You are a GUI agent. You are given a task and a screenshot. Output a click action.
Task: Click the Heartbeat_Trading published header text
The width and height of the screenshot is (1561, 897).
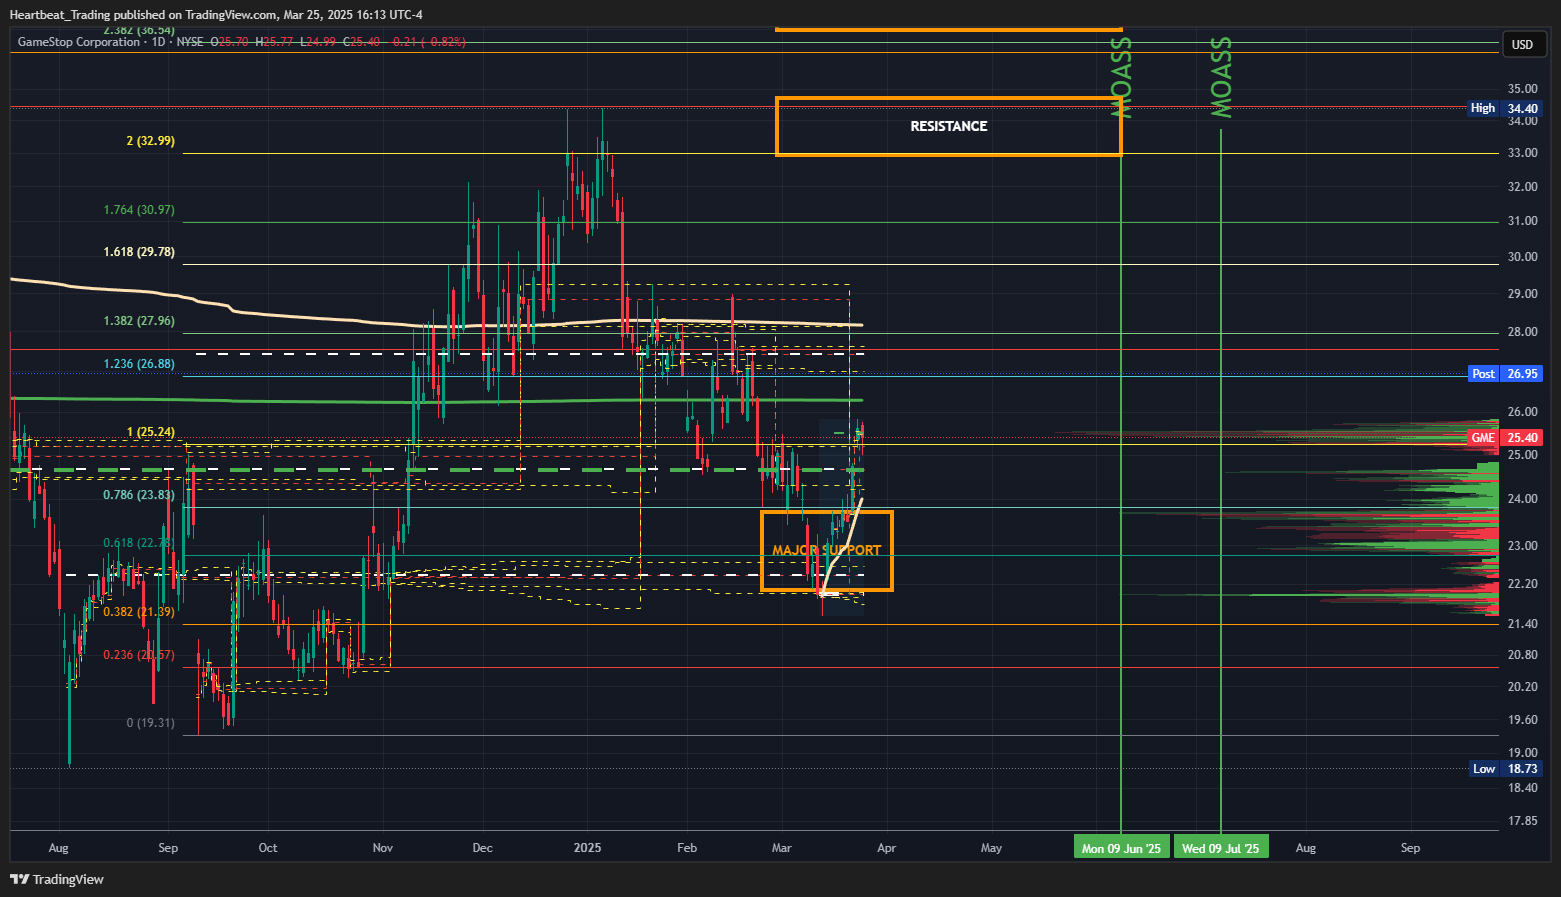[x=216, y=15]
